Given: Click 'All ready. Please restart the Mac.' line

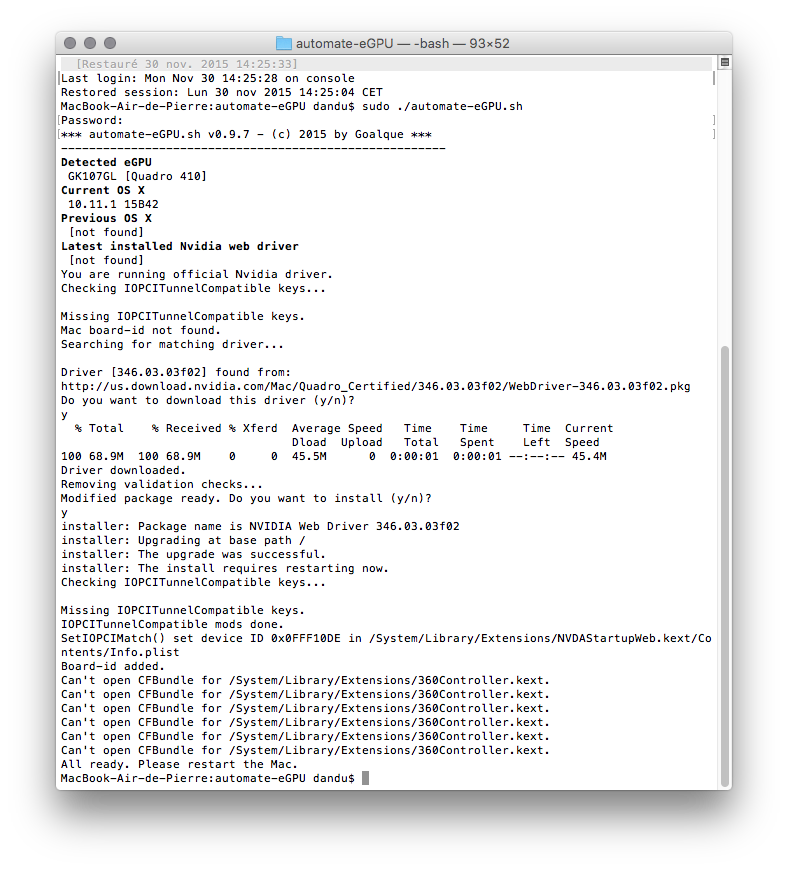Looking at the screenshot, I should click(179, 765).
